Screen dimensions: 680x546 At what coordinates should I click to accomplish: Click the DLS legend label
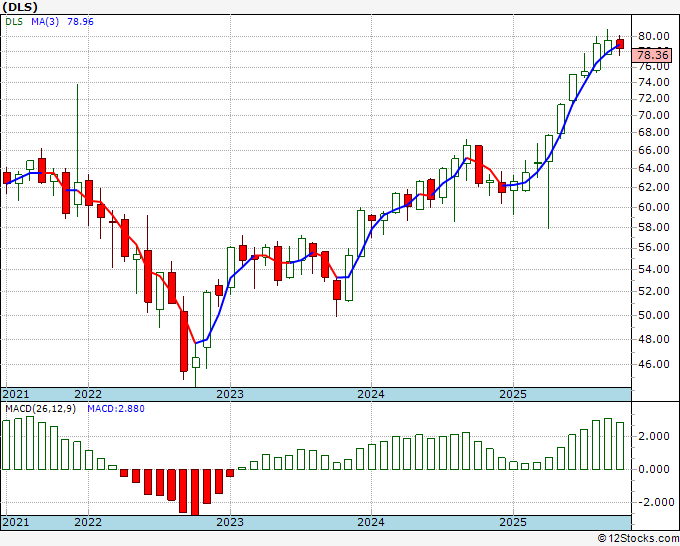pos(14,22)
